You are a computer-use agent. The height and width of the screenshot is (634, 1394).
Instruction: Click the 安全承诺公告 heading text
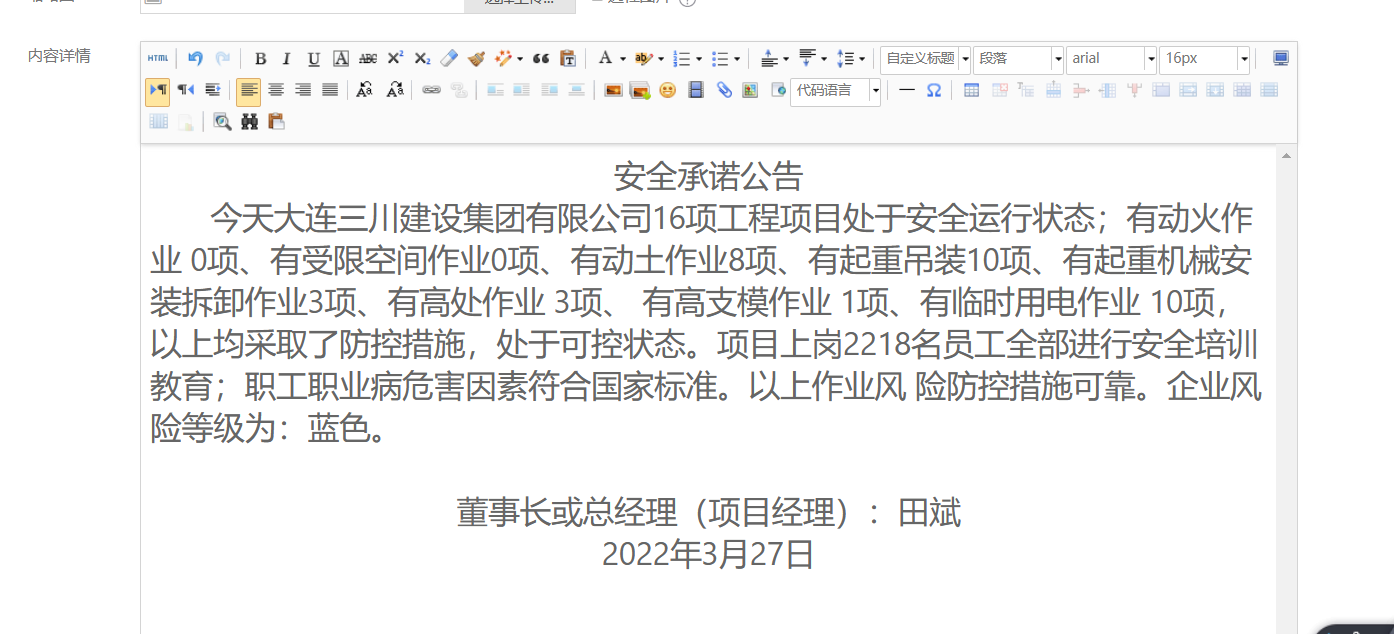(708, 177)
